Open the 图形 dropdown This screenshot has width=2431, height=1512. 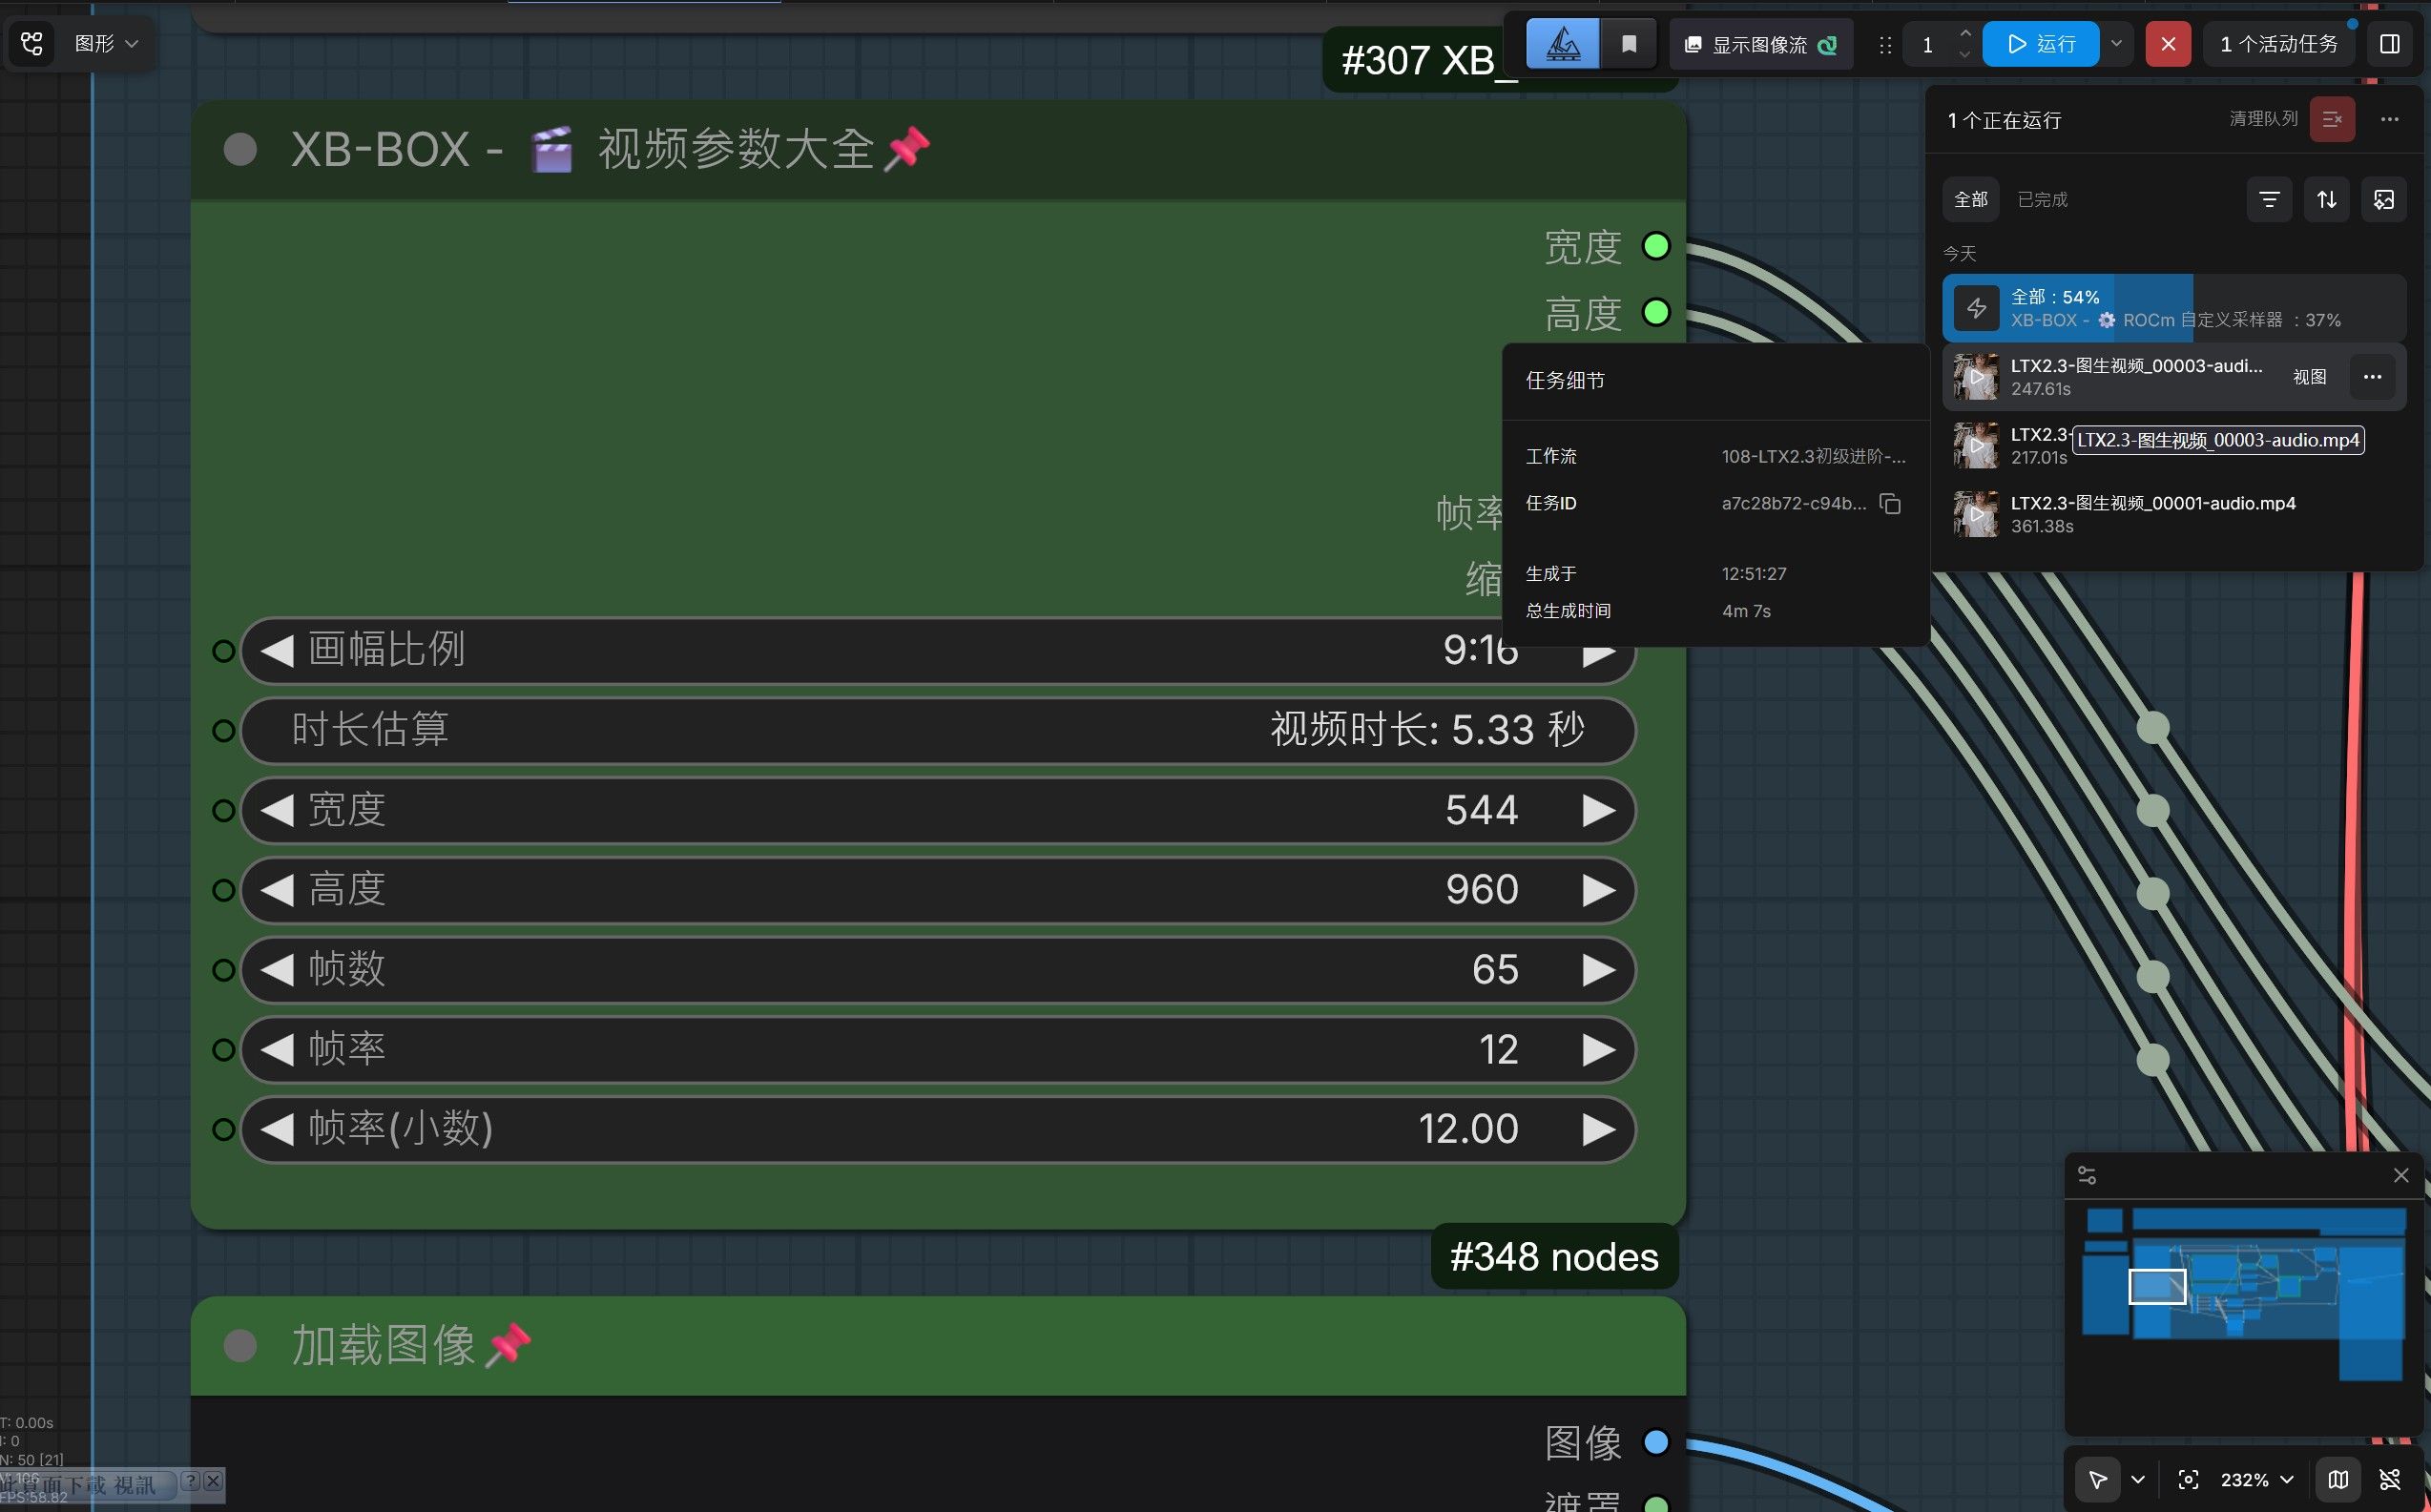(x=106, y=43)
